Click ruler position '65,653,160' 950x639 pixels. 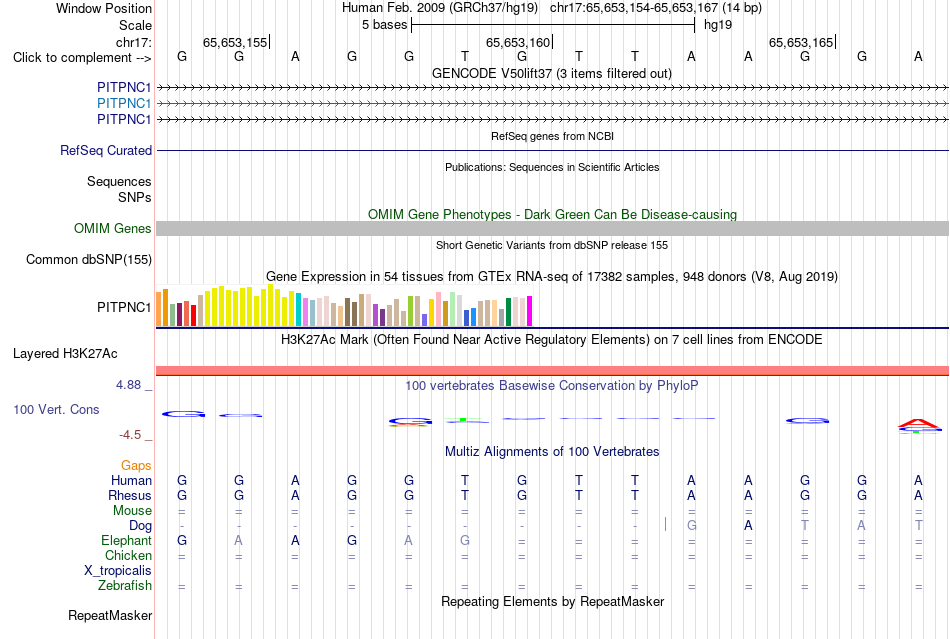518,42
